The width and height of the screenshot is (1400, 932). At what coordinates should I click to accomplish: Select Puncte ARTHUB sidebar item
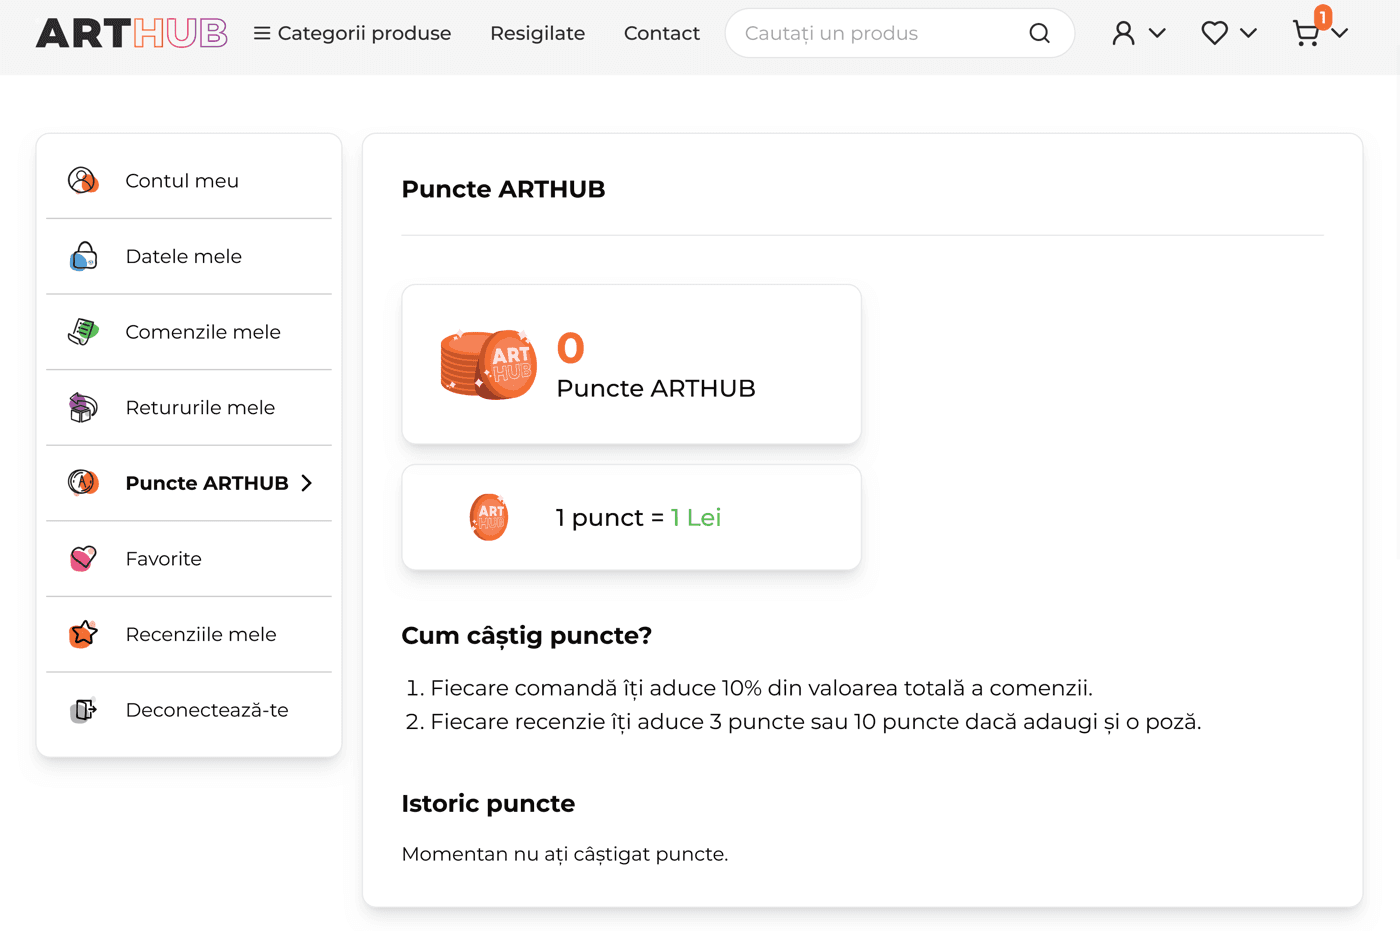coord(189,483)
